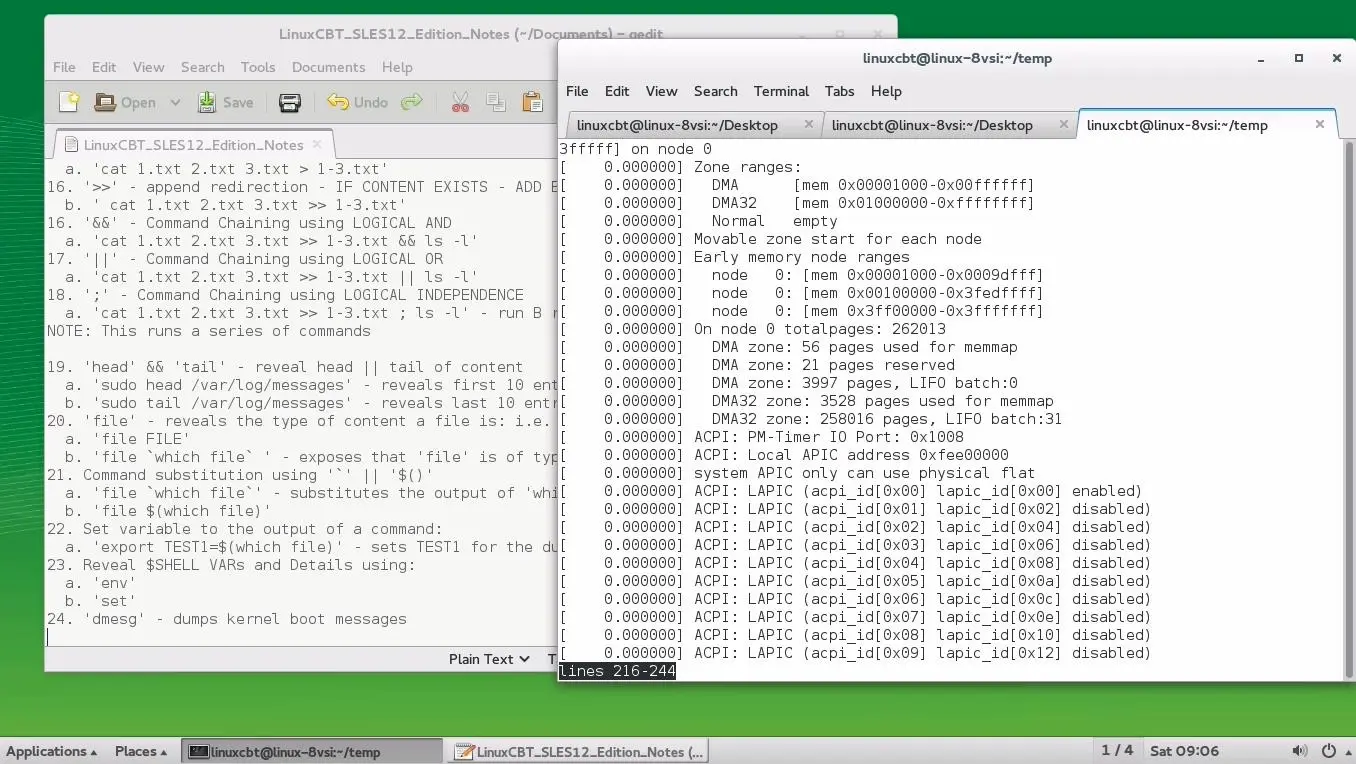
Task: Select the LinuxCBT_SLES12_Edition_Notes document tab
Action: pos(193,145)
